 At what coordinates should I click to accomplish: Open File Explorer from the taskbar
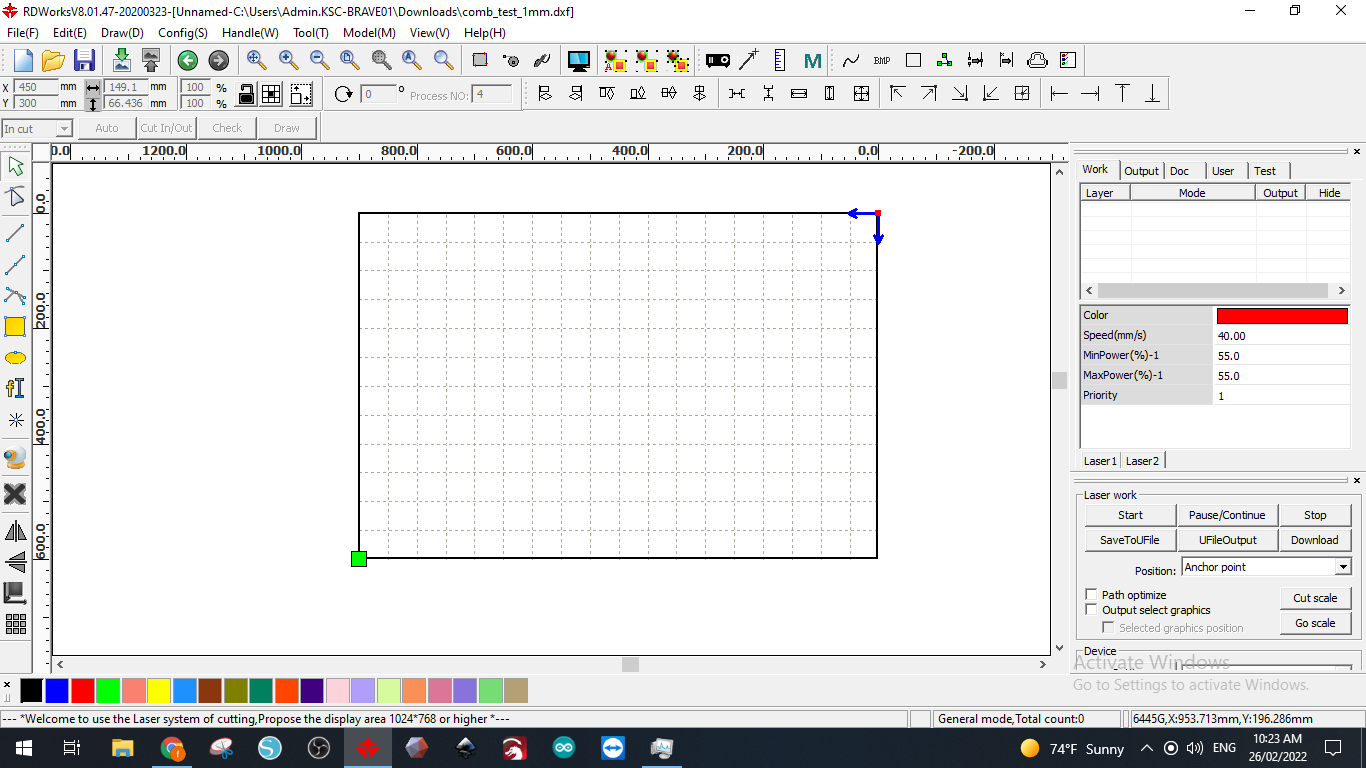(x=122, y=748)
